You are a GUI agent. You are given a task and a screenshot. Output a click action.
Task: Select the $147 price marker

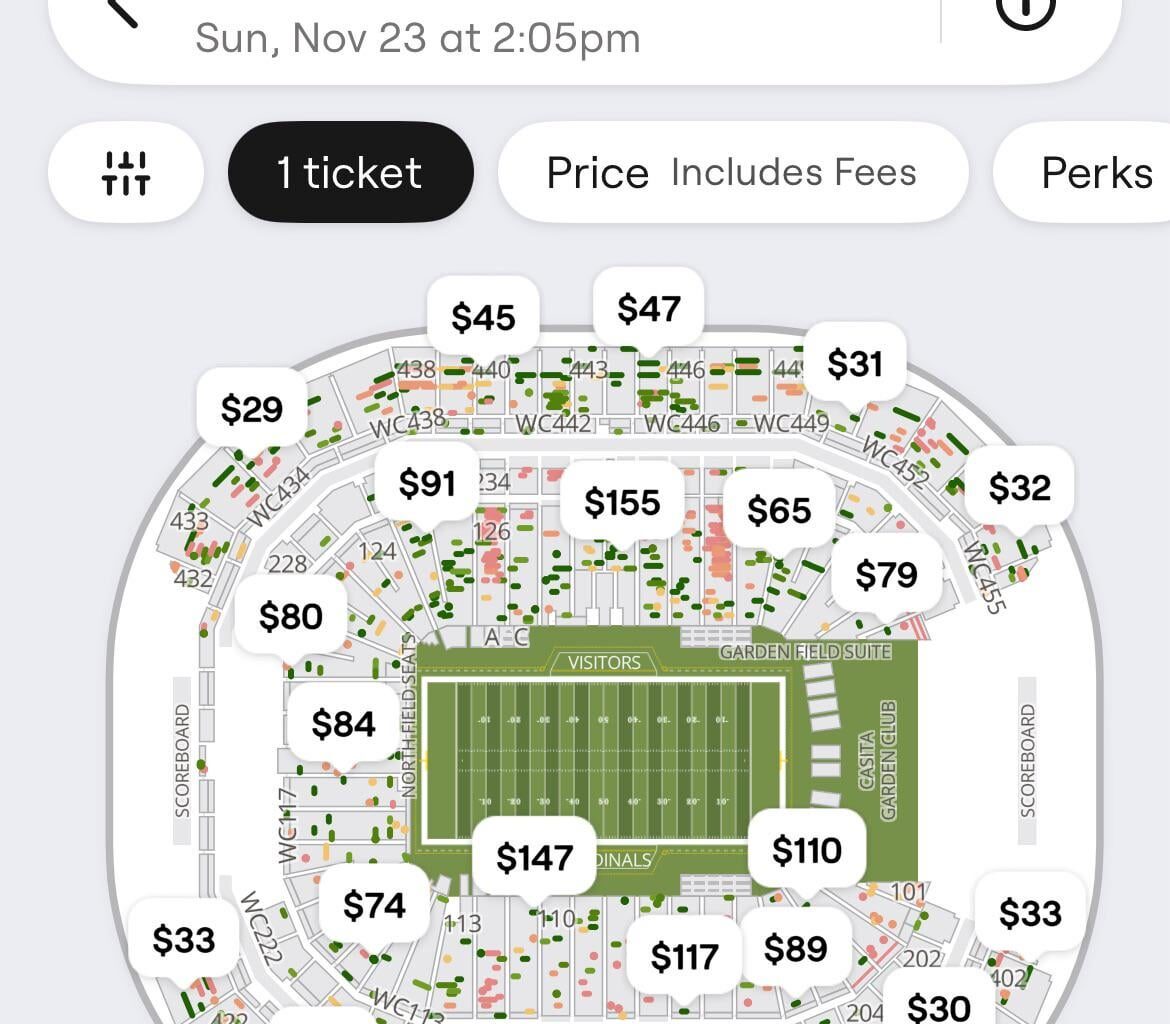point(534,857)
